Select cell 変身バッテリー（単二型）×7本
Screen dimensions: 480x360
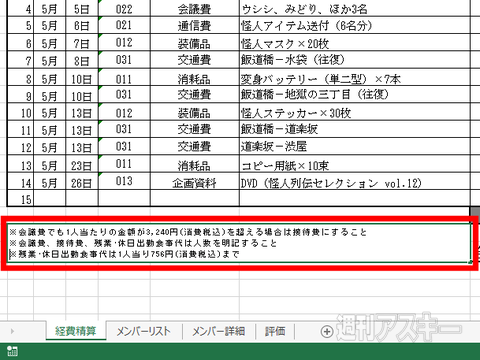pos(355,77)
